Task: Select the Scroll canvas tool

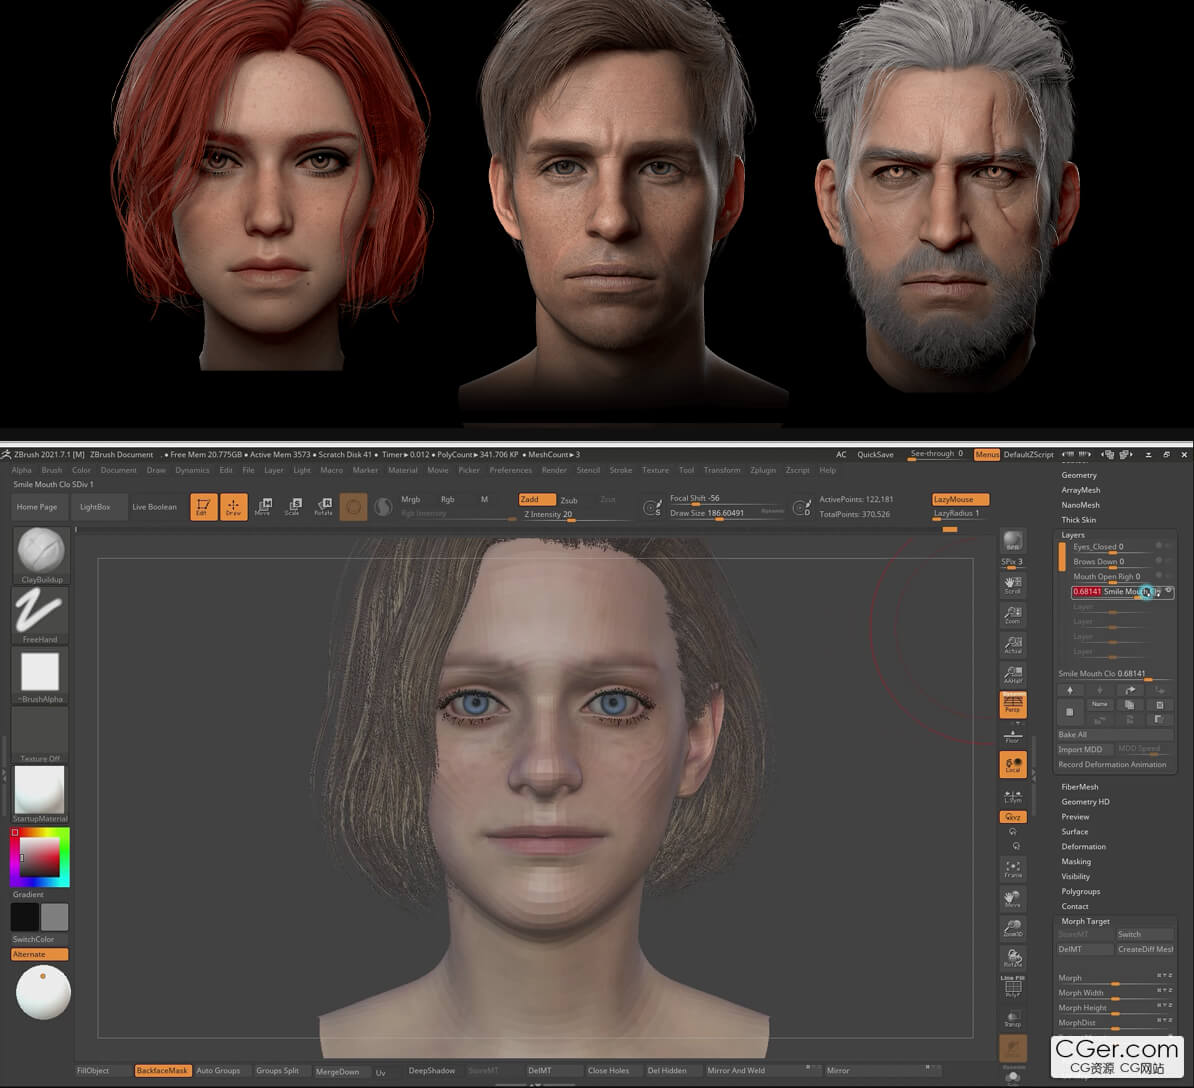Action: click(x=1013, y=585)
